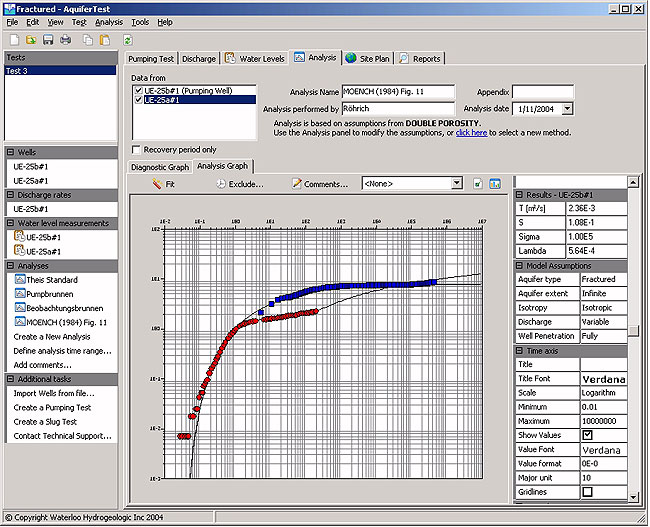Click Create a New Analysis link
The image size is (650, 527).
coord(53,337)
